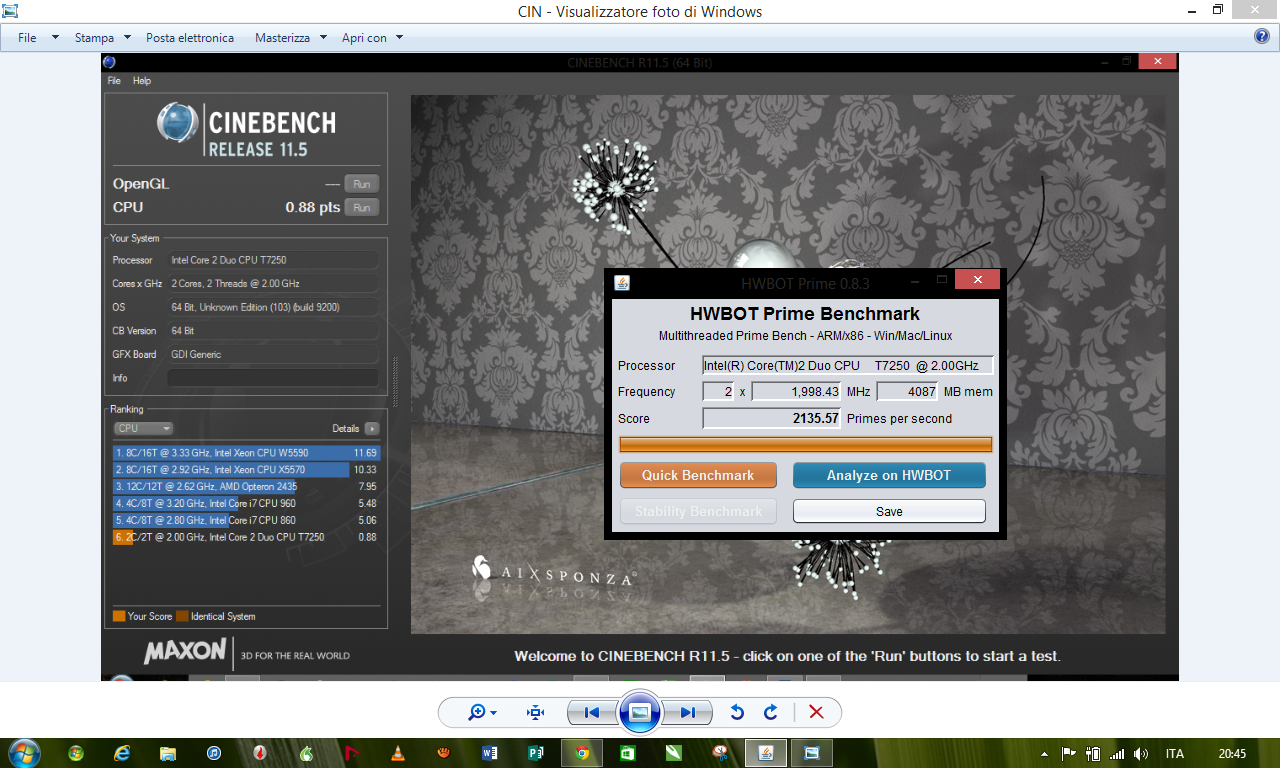
Task: Open the Action Center flag icon
Action: [1068, 754]
